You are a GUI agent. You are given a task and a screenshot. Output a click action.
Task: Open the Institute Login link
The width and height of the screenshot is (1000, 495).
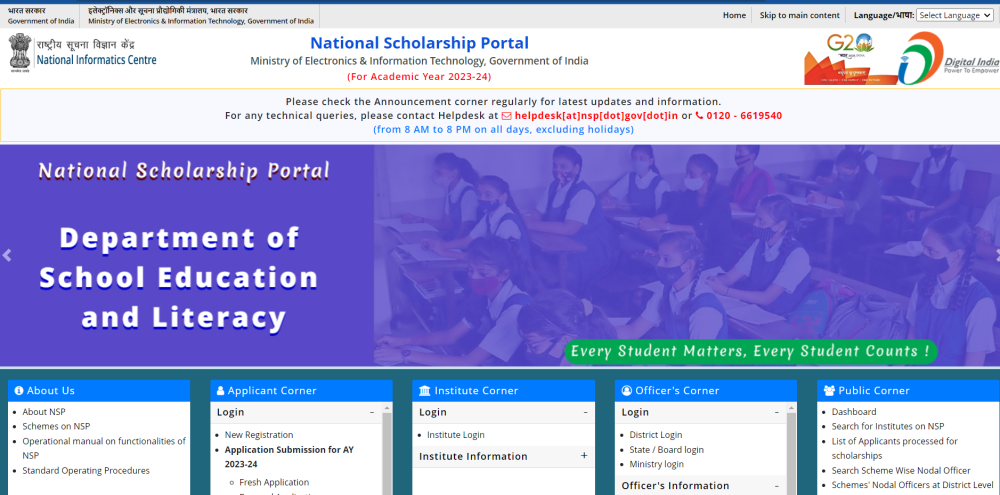coord(455,435)
